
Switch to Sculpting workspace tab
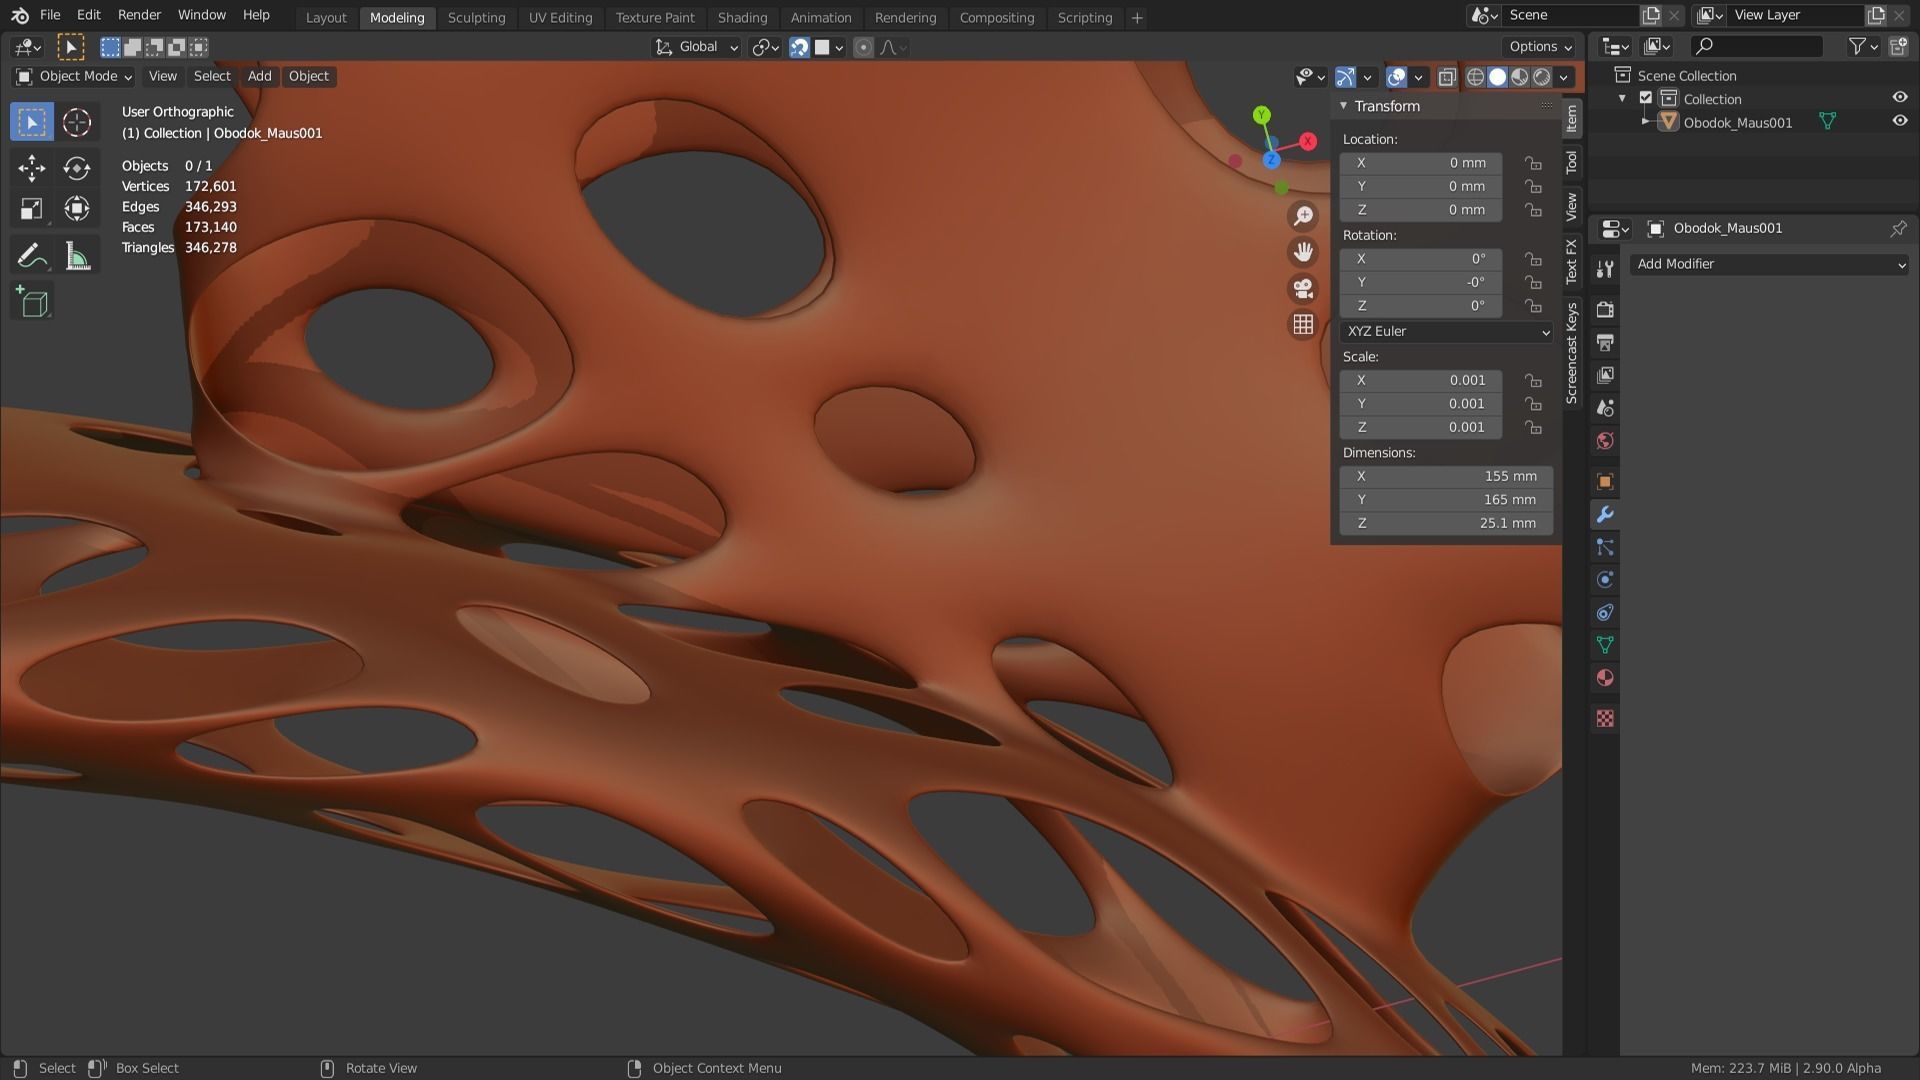tap(476, 17)
